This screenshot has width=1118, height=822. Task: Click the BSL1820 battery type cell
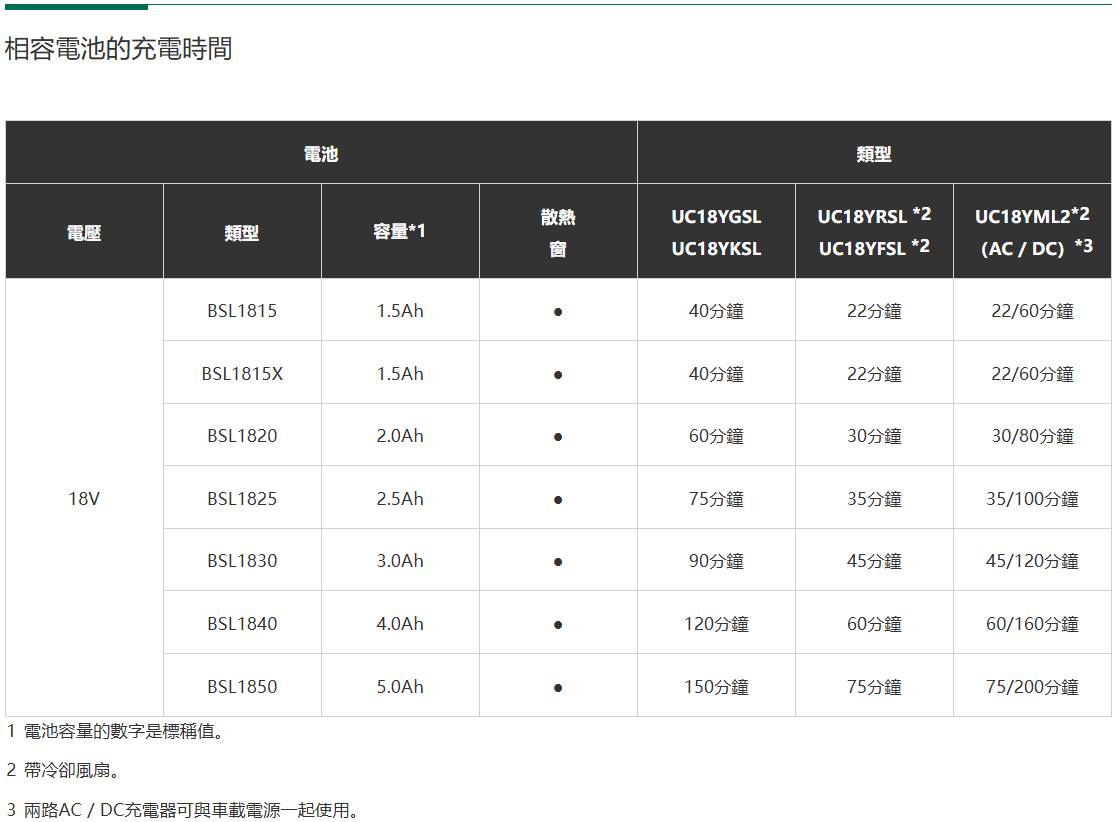point(242,436)
